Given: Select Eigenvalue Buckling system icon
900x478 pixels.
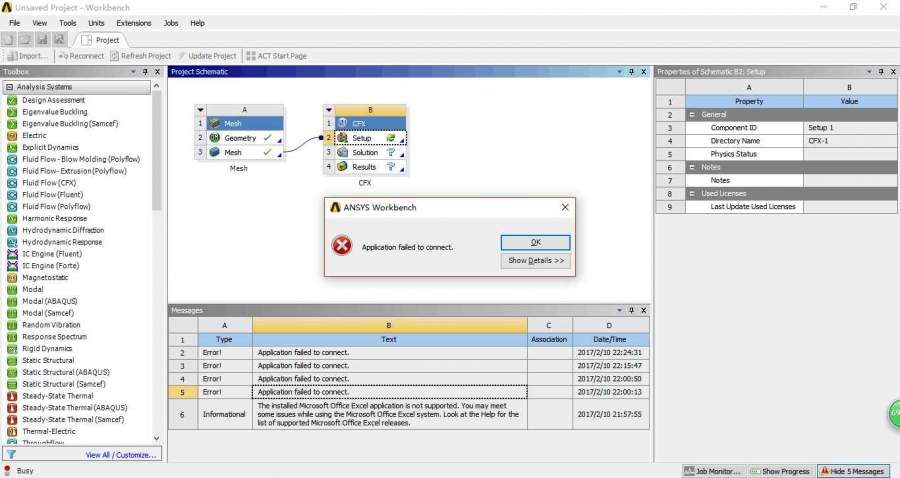Looking at the screenshot, I should click(x=11, y=112).
